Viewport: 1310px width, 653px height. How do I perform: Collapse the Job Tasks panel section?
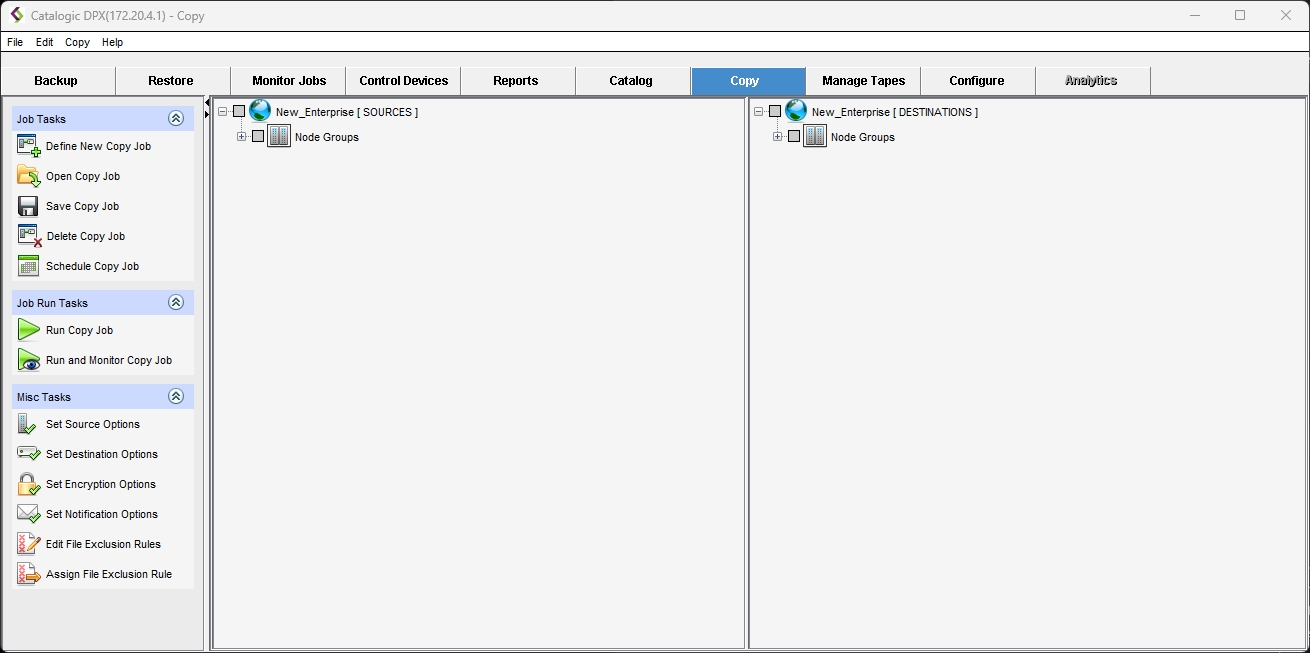[176, 119]
